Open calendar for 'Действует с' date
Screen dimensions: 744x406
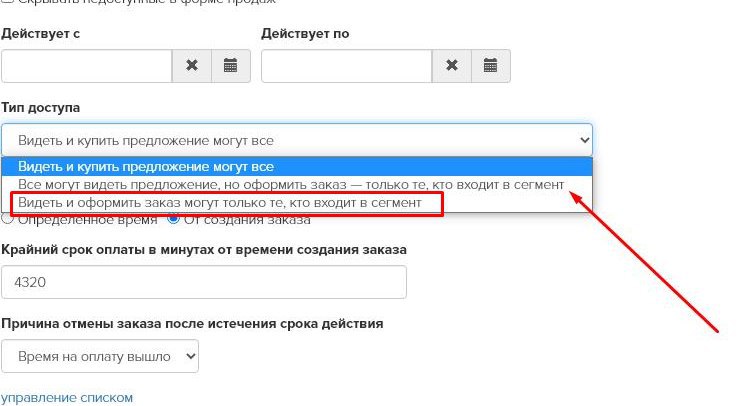coord(231,65)
